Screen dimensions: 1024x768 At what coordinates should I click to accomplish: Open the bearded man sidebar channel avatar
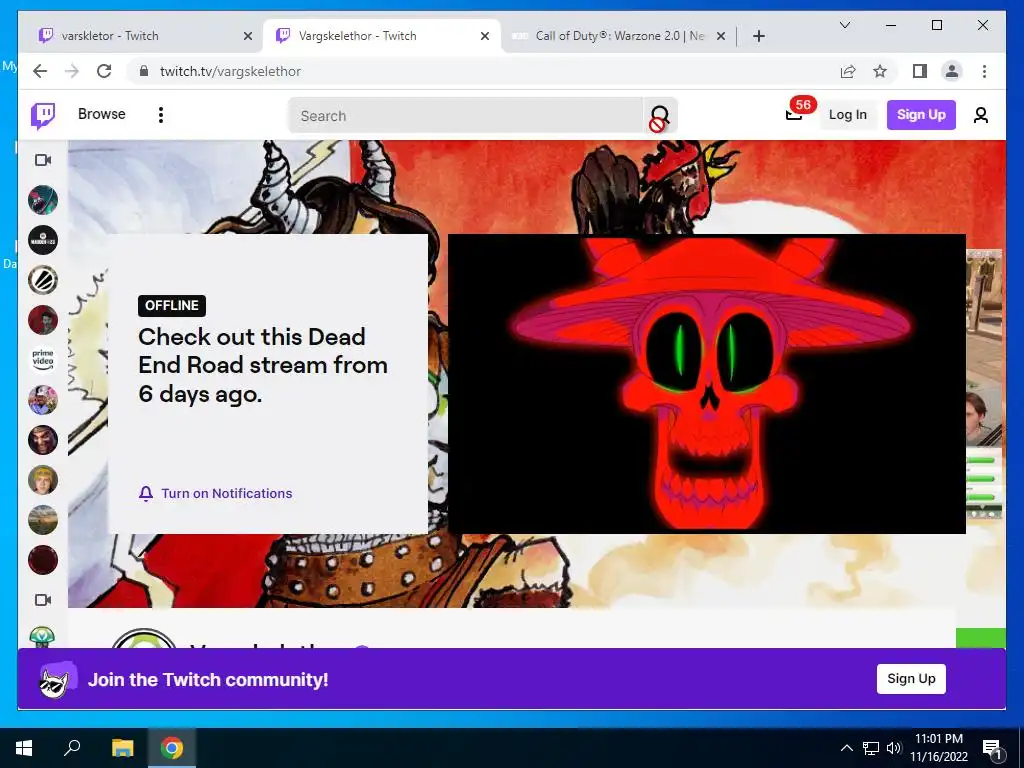pyautogui.click(x=43, y=320)
